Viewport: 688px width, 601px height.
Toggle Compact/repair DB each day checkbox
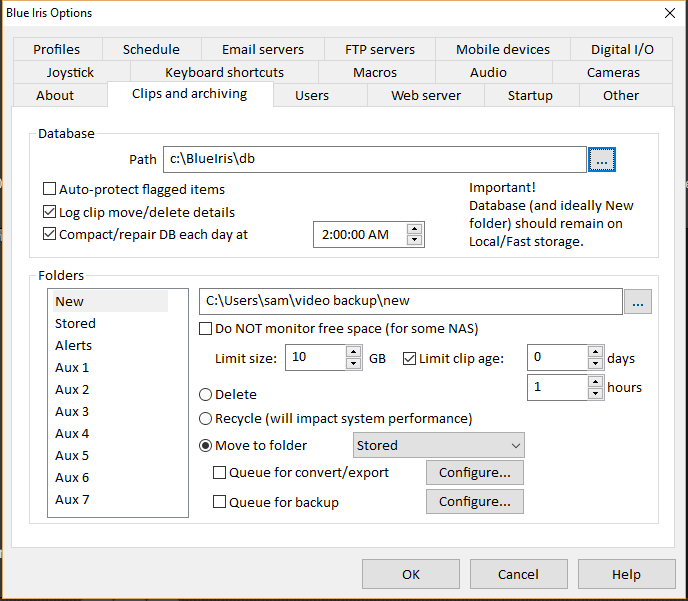(50, 234)
